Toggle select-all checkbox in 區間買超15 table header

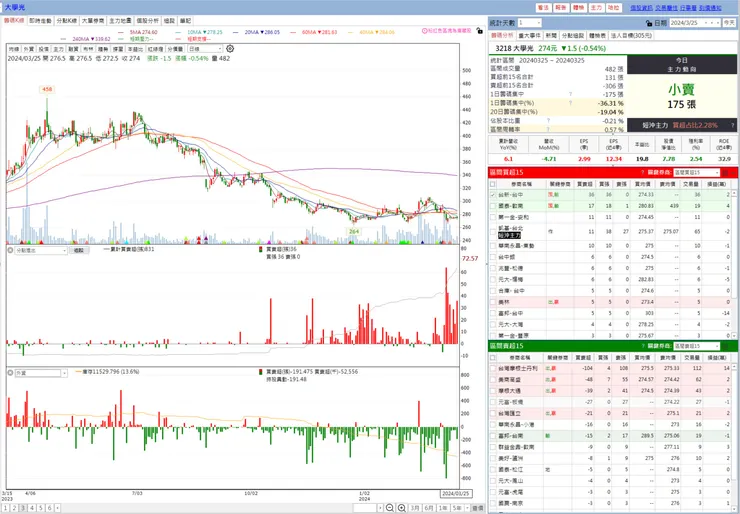click(493, 184)
